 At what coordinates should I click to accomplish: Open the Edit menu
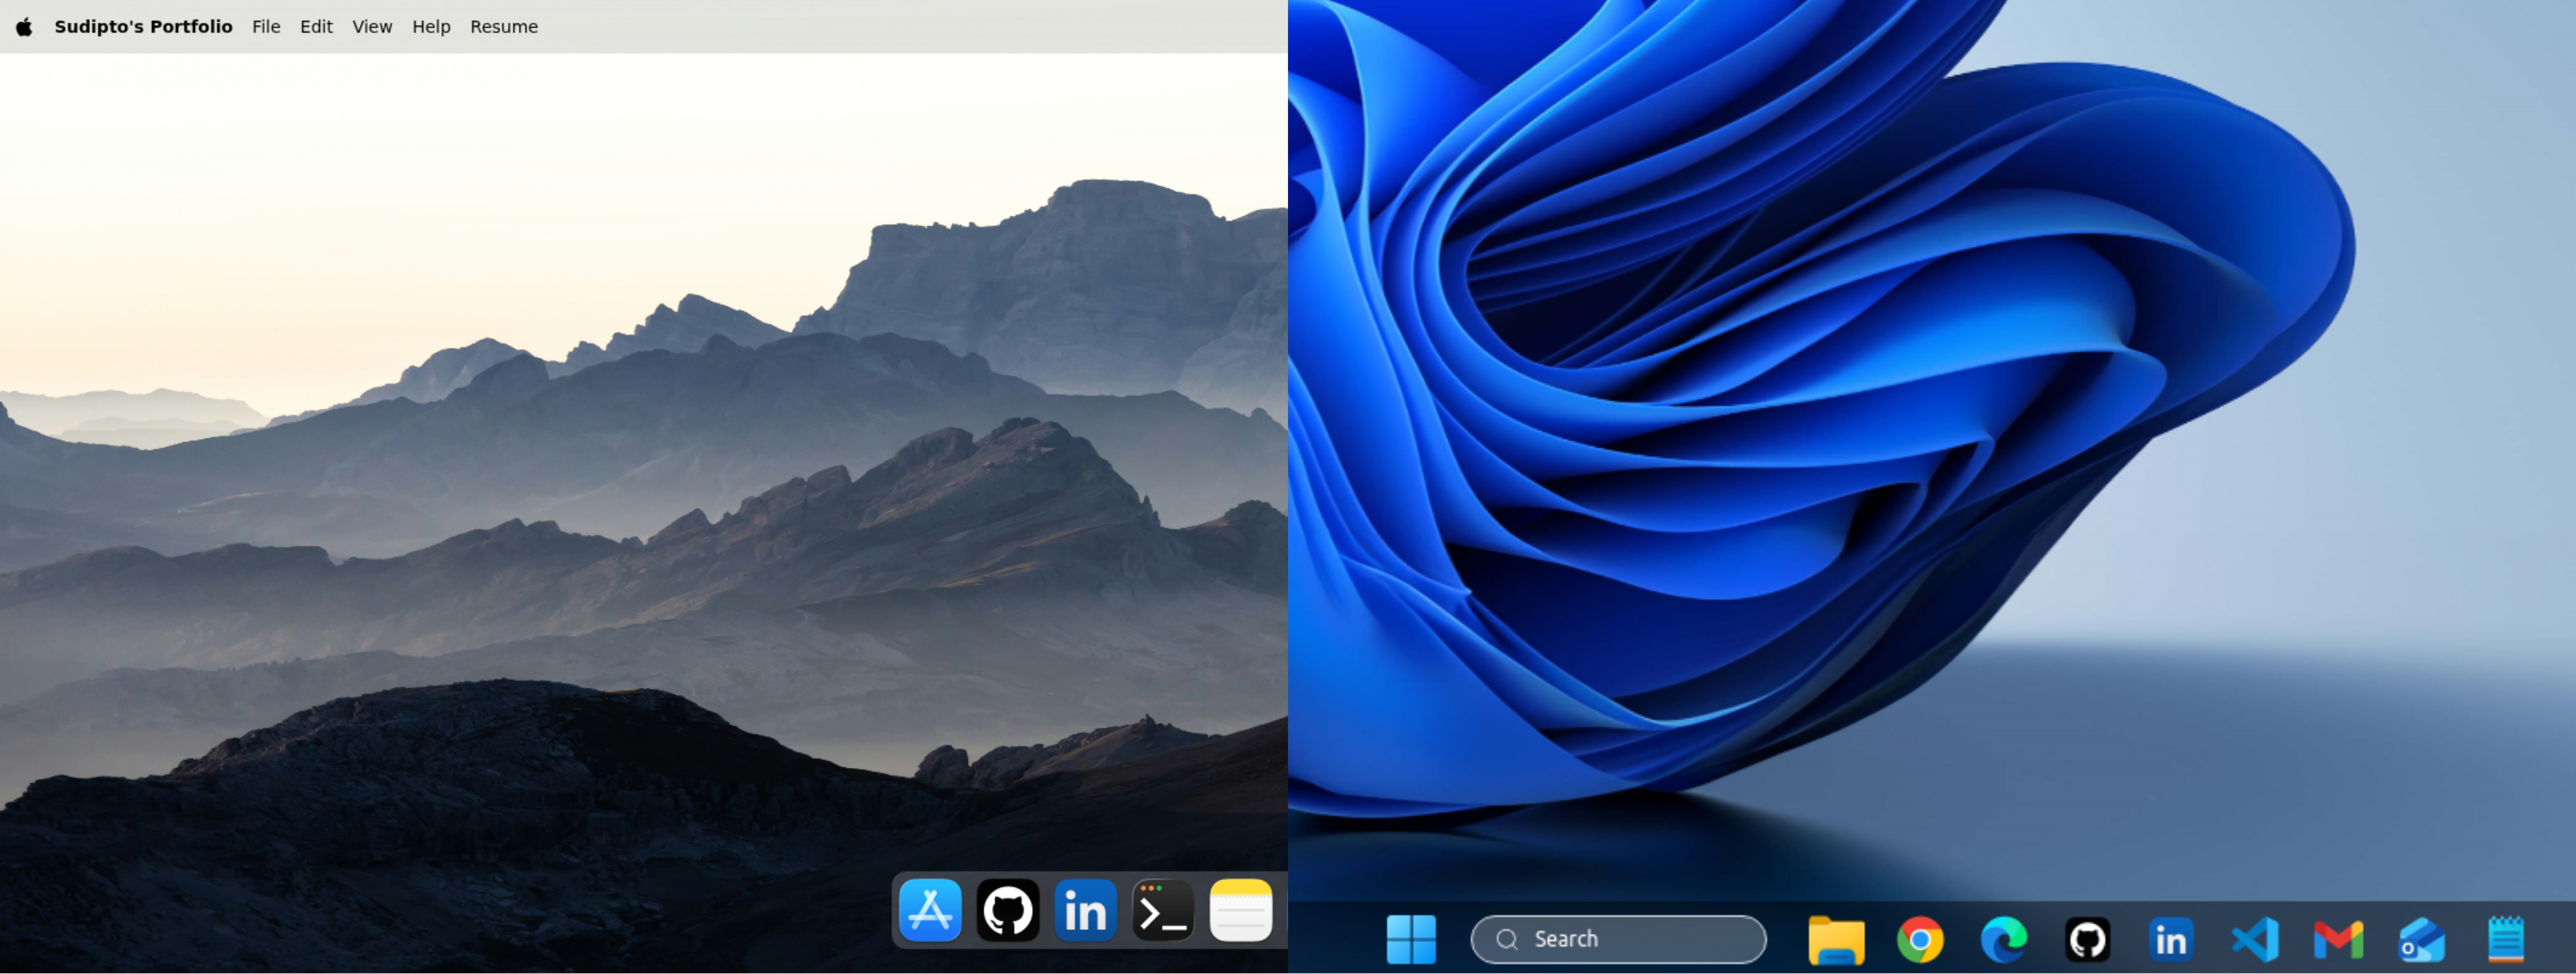316,27
